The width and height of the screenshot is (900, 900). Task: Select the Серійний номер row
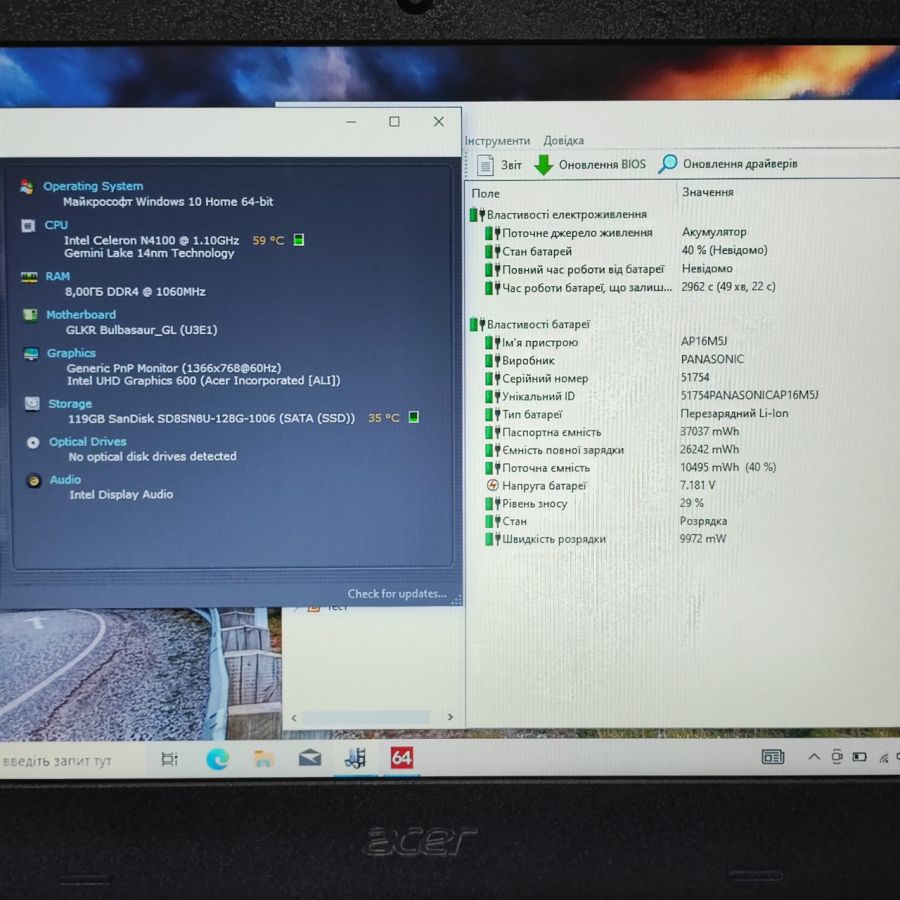coord(597,378)
